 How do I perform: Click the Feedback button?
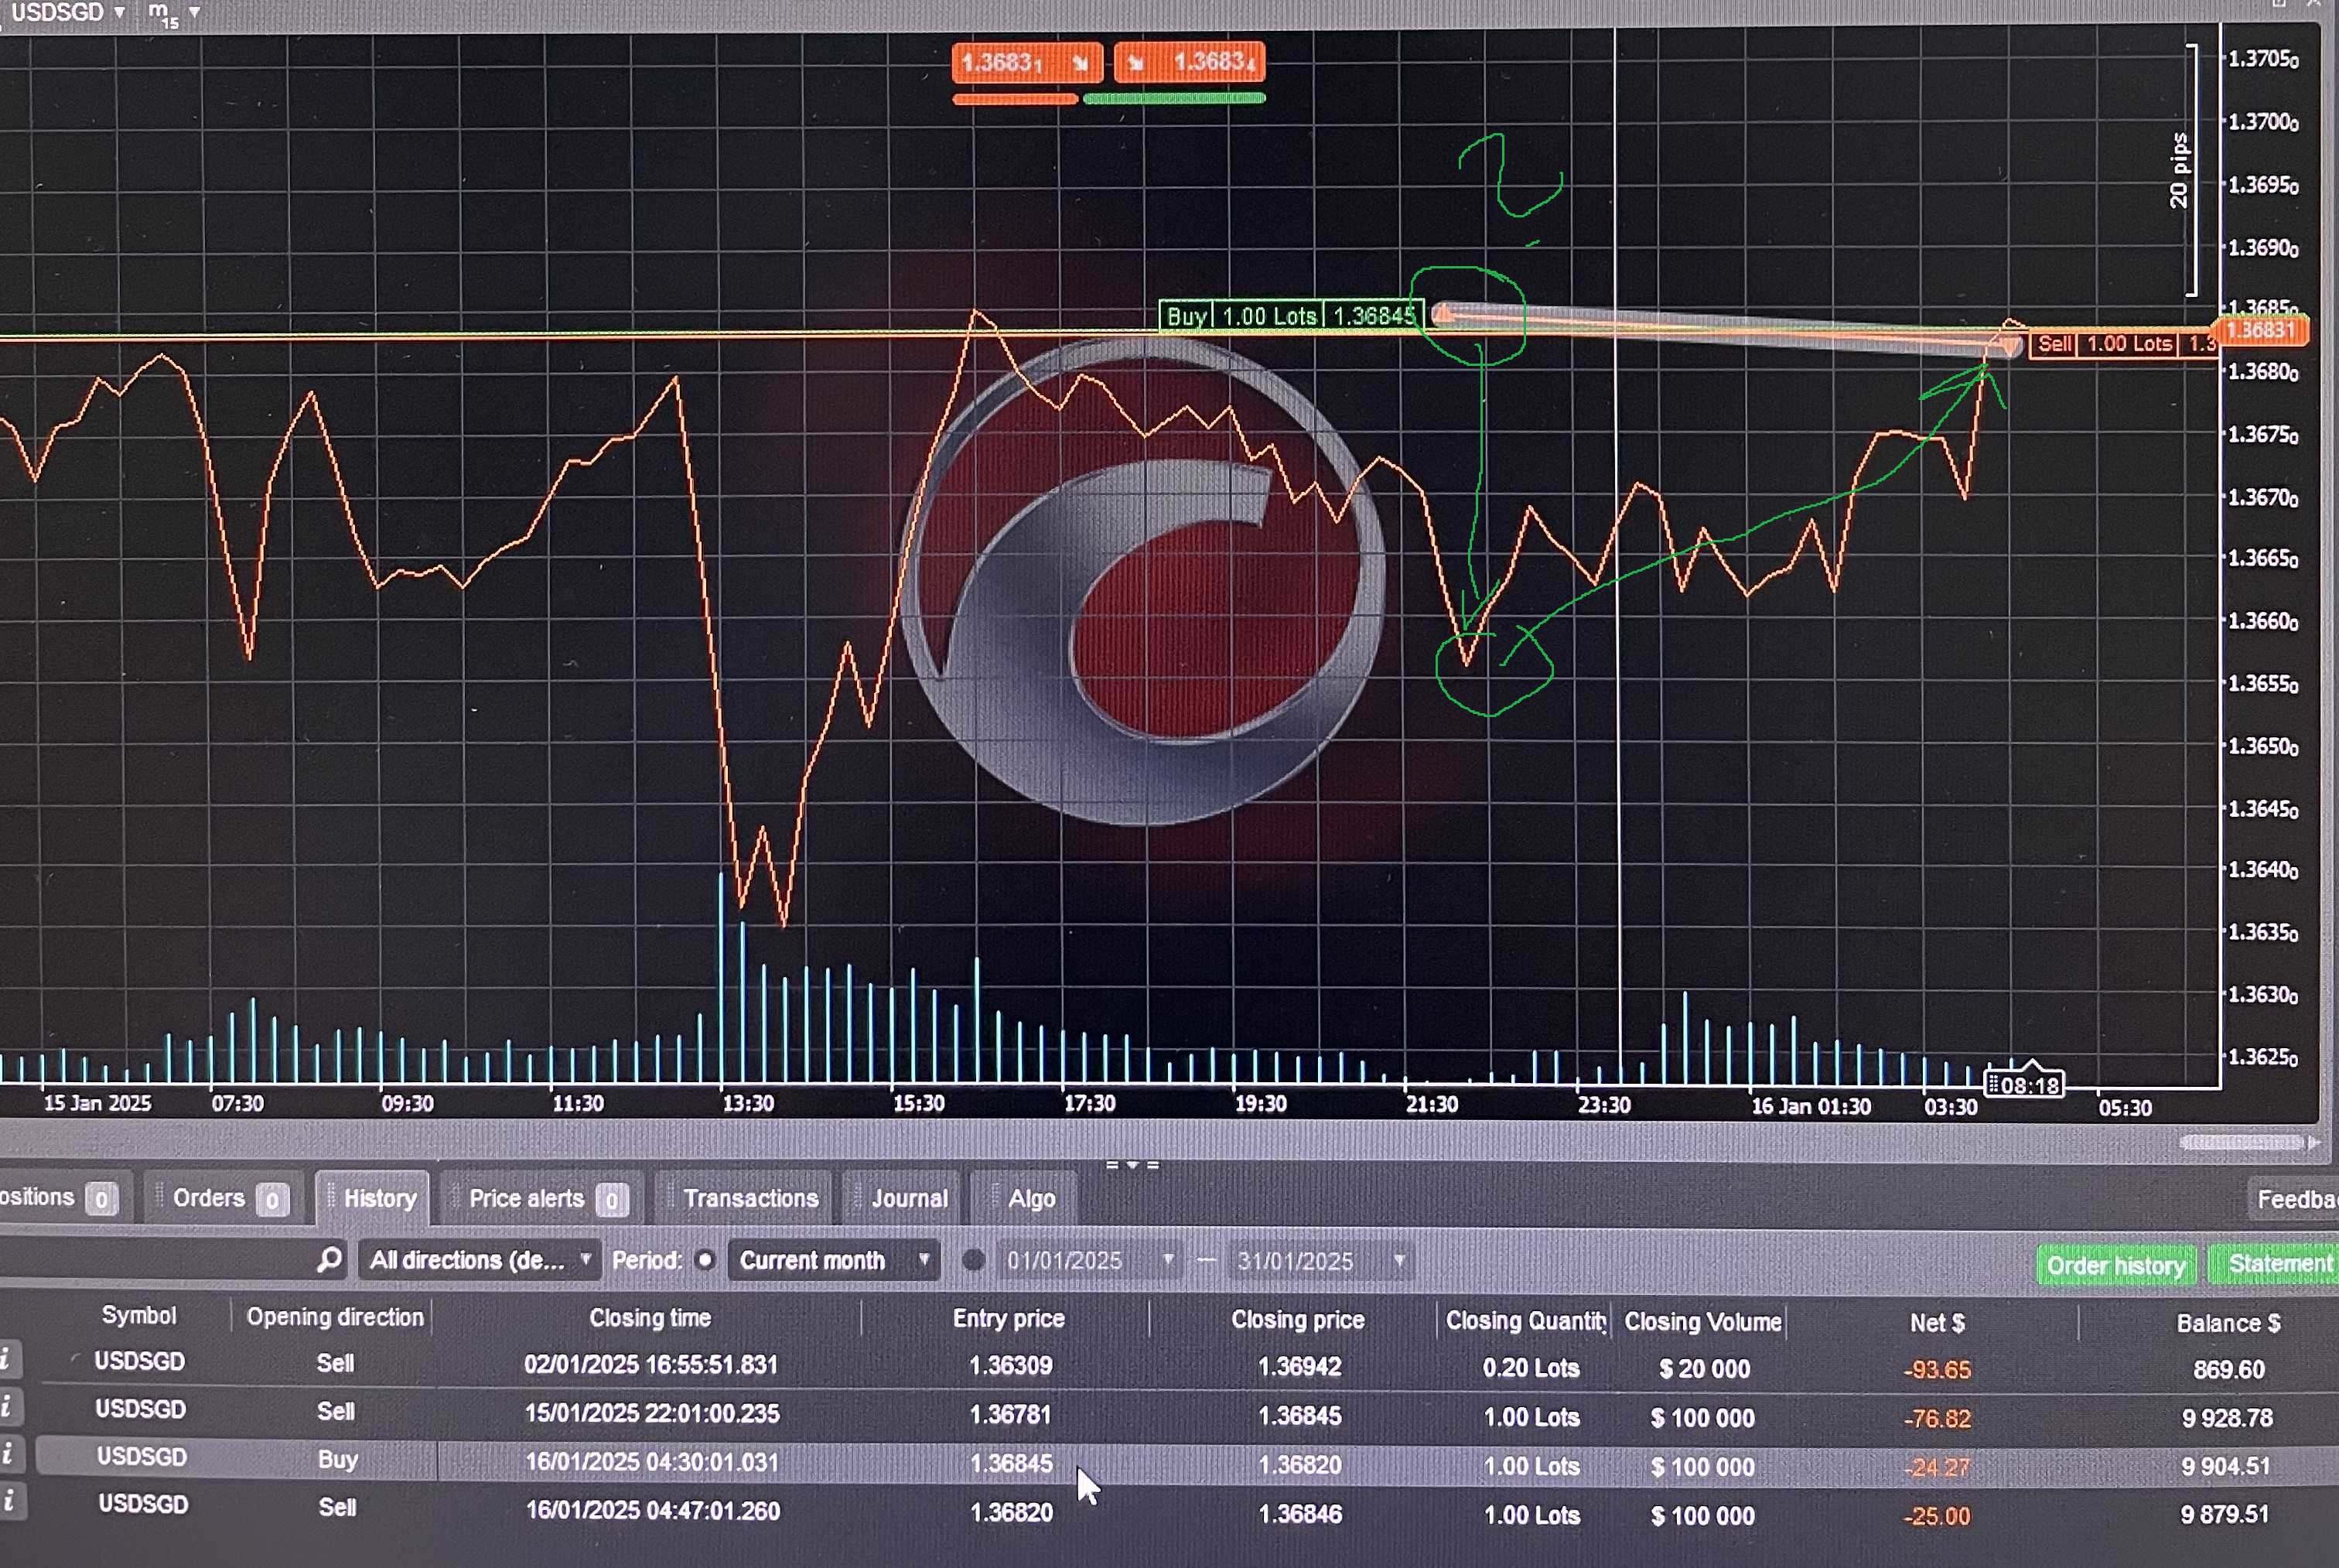click(x=2293, y=1199)
